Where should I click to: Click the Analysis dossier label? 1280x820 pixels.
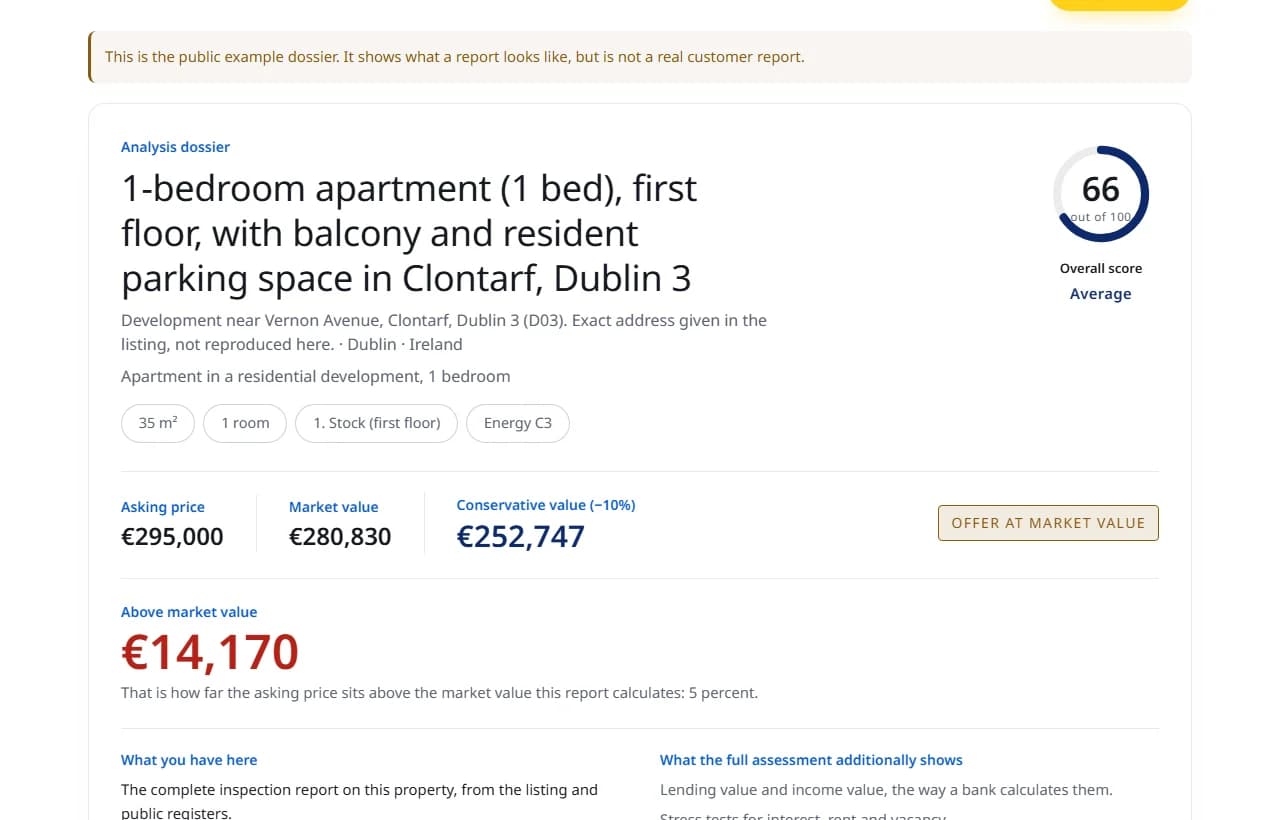click(x=175, y=147)
